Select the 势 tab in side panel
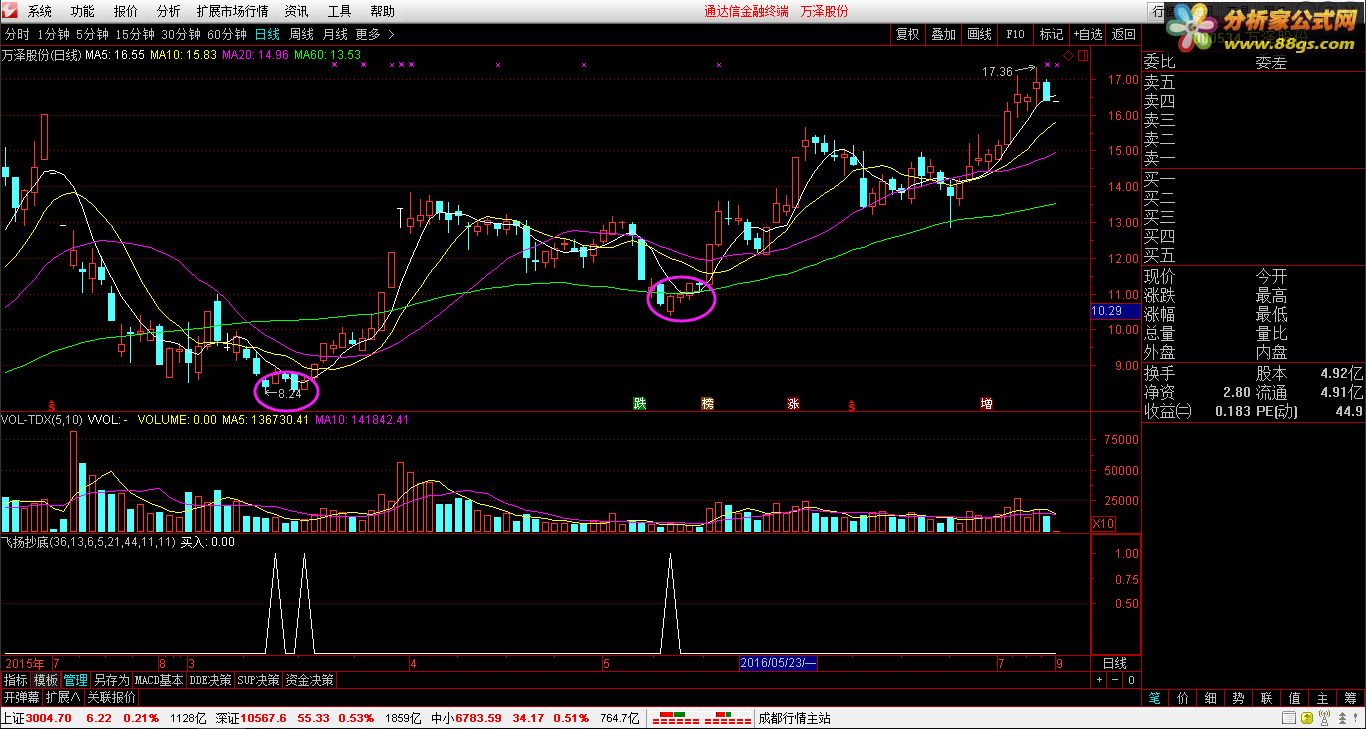This screenshot has height=729, width=1366. coord(1238,698)
